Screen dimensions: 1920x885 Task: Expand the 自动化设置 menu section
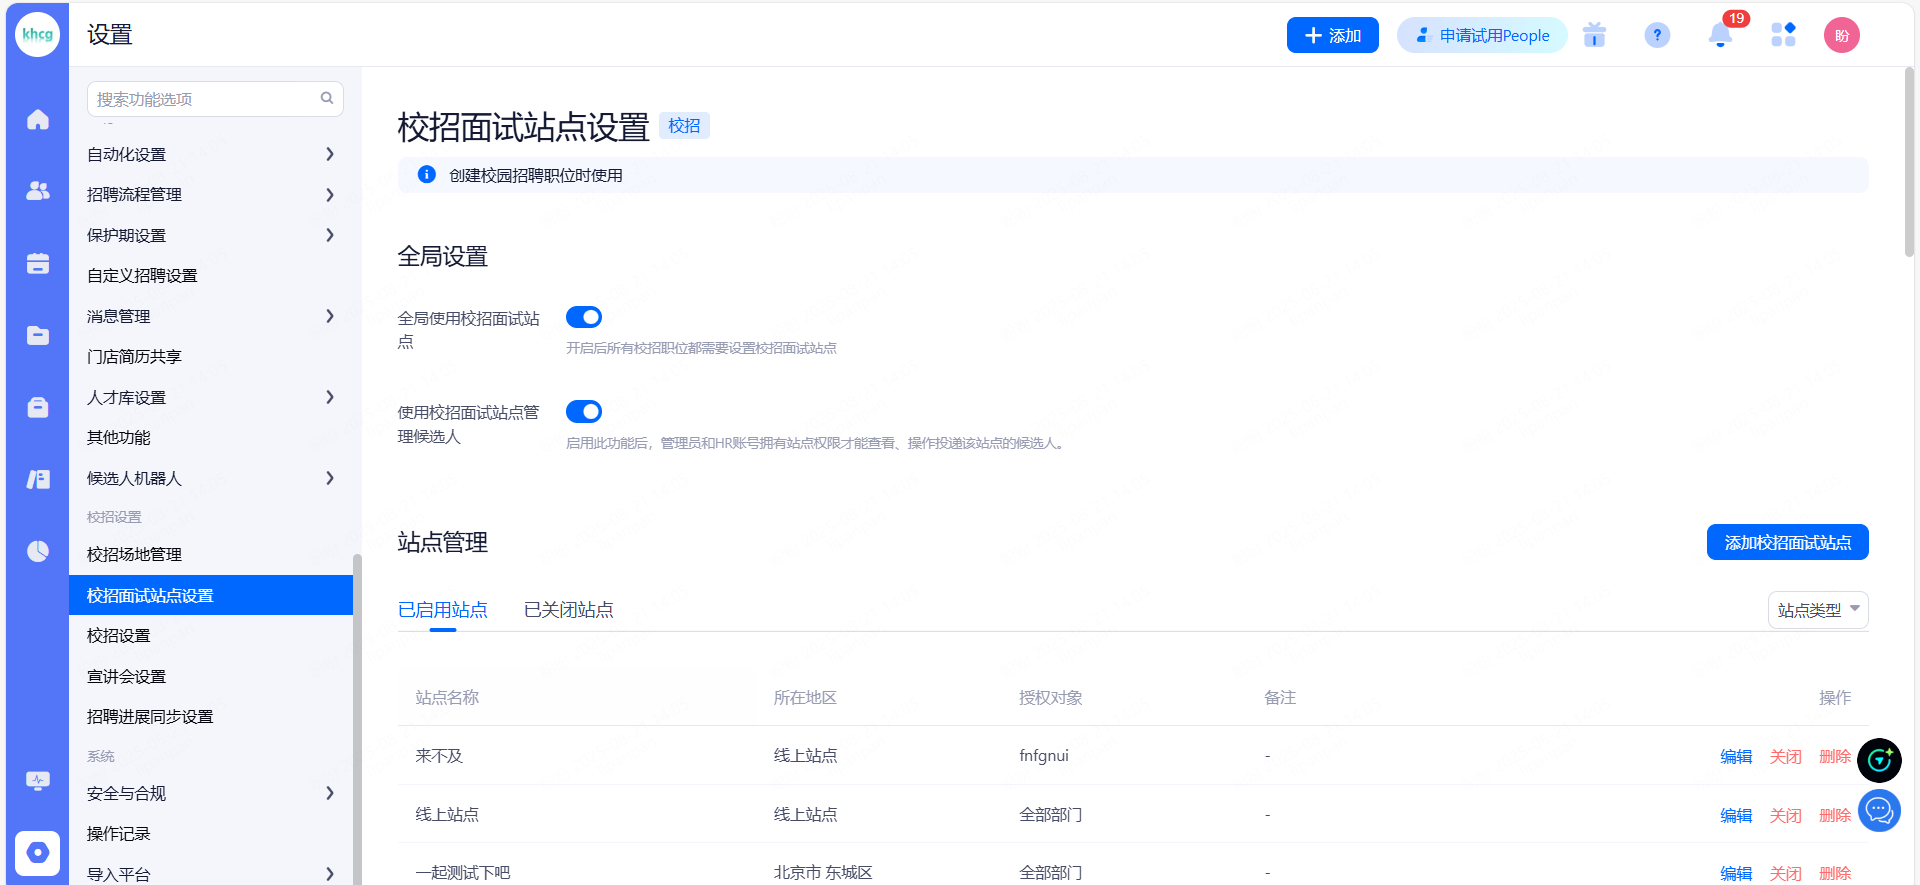click(x=210, y=154)
